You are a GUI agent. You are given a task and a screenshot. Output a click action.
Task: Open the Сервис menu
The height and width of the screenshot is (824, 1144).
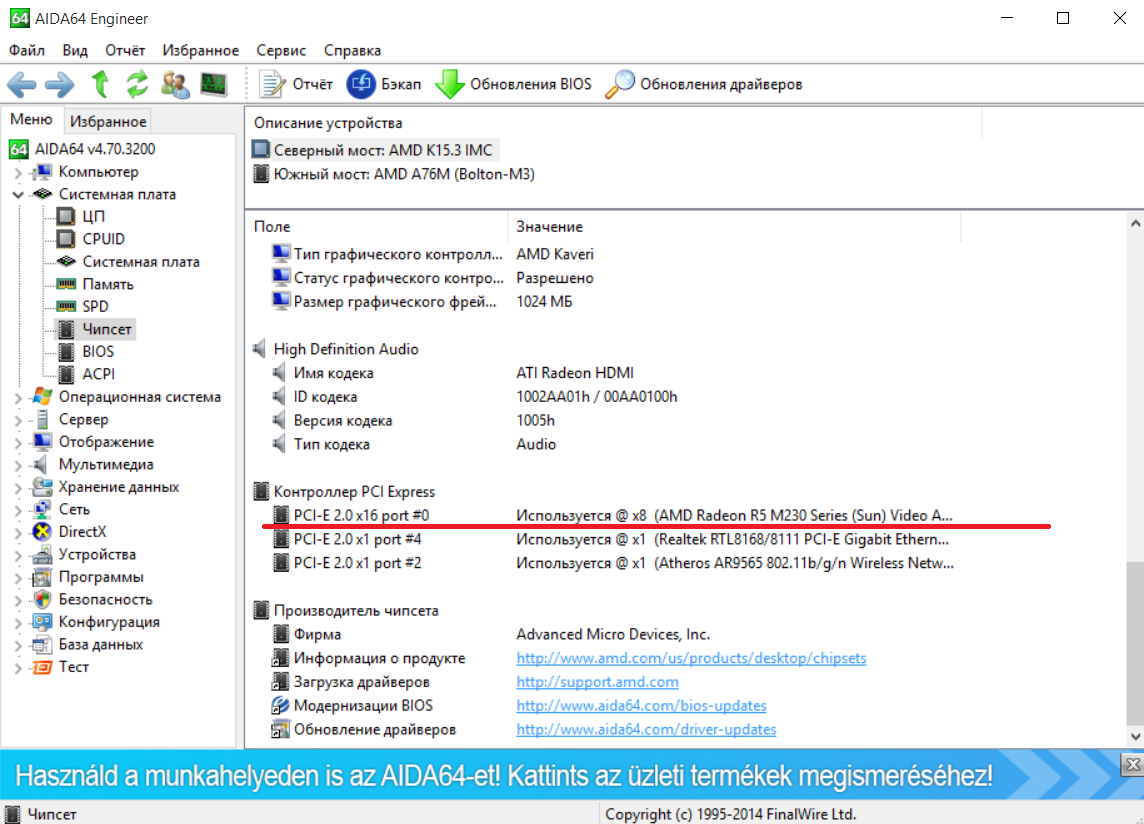[281, 50]
